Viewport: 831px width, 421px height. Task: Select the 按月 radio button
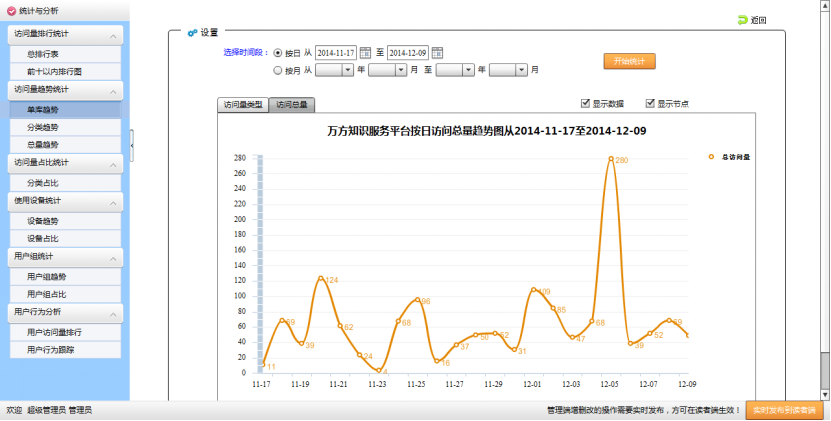tap(278, 70)
